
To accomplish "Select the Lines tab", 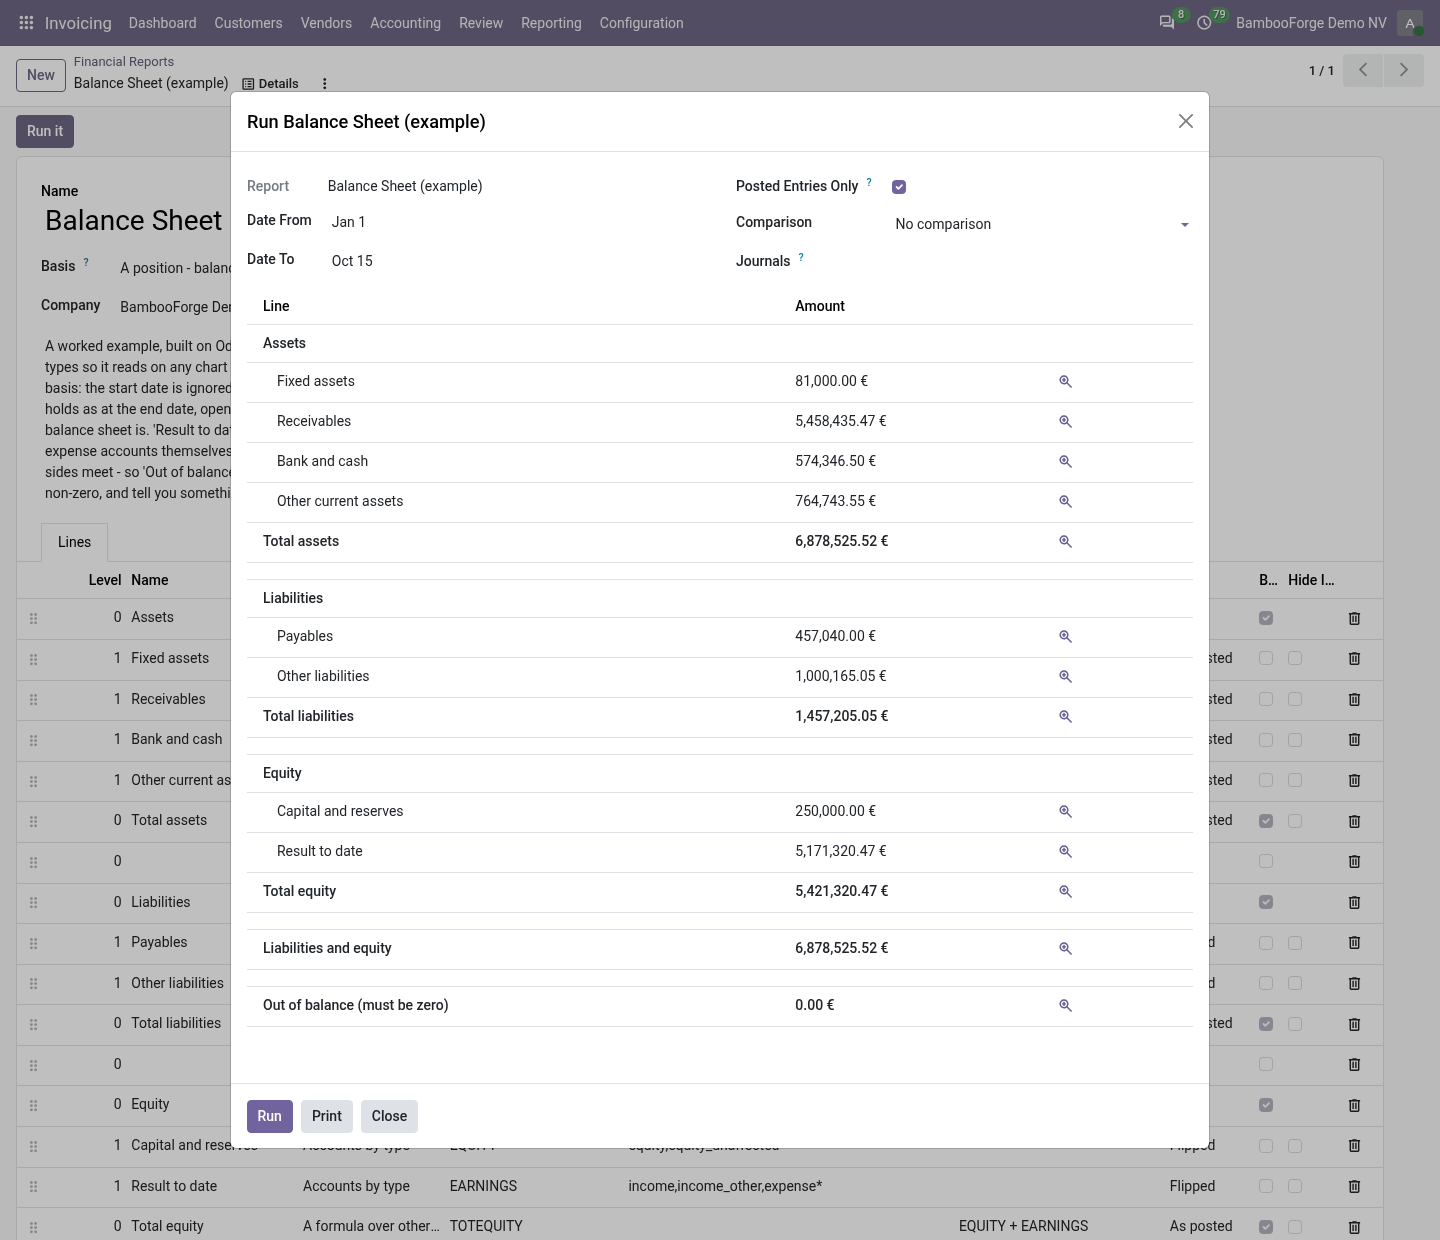I will click(x=74, y=542).
